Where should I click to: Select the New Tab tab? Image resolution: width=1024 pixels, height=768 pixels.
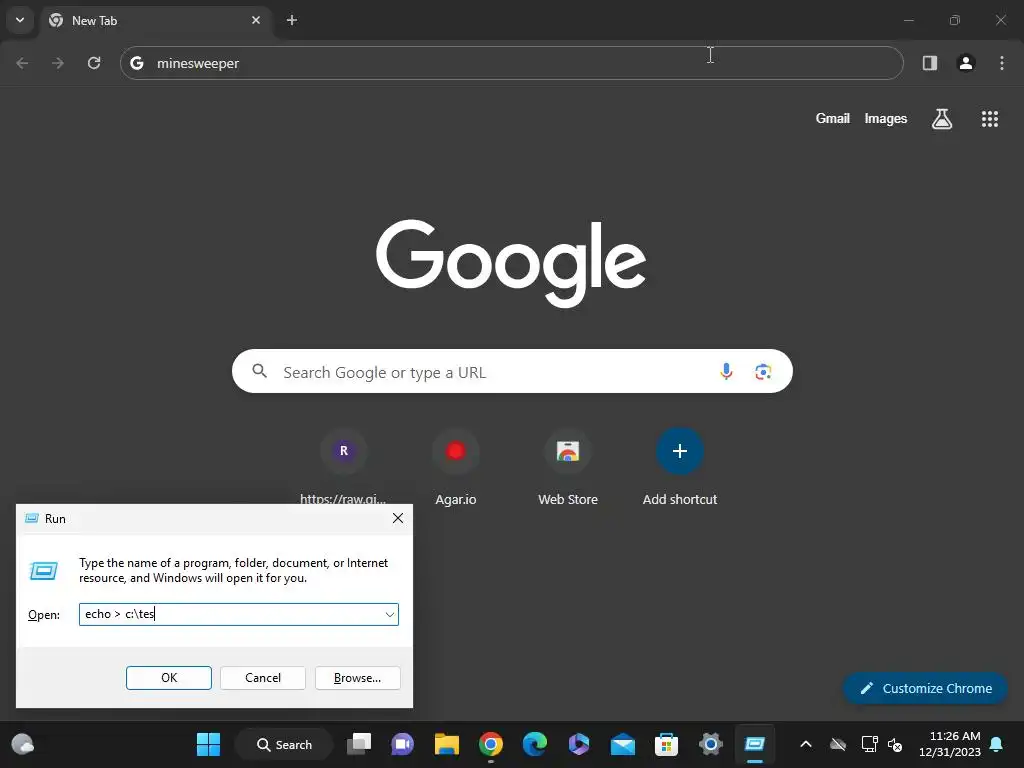point(157,20)
